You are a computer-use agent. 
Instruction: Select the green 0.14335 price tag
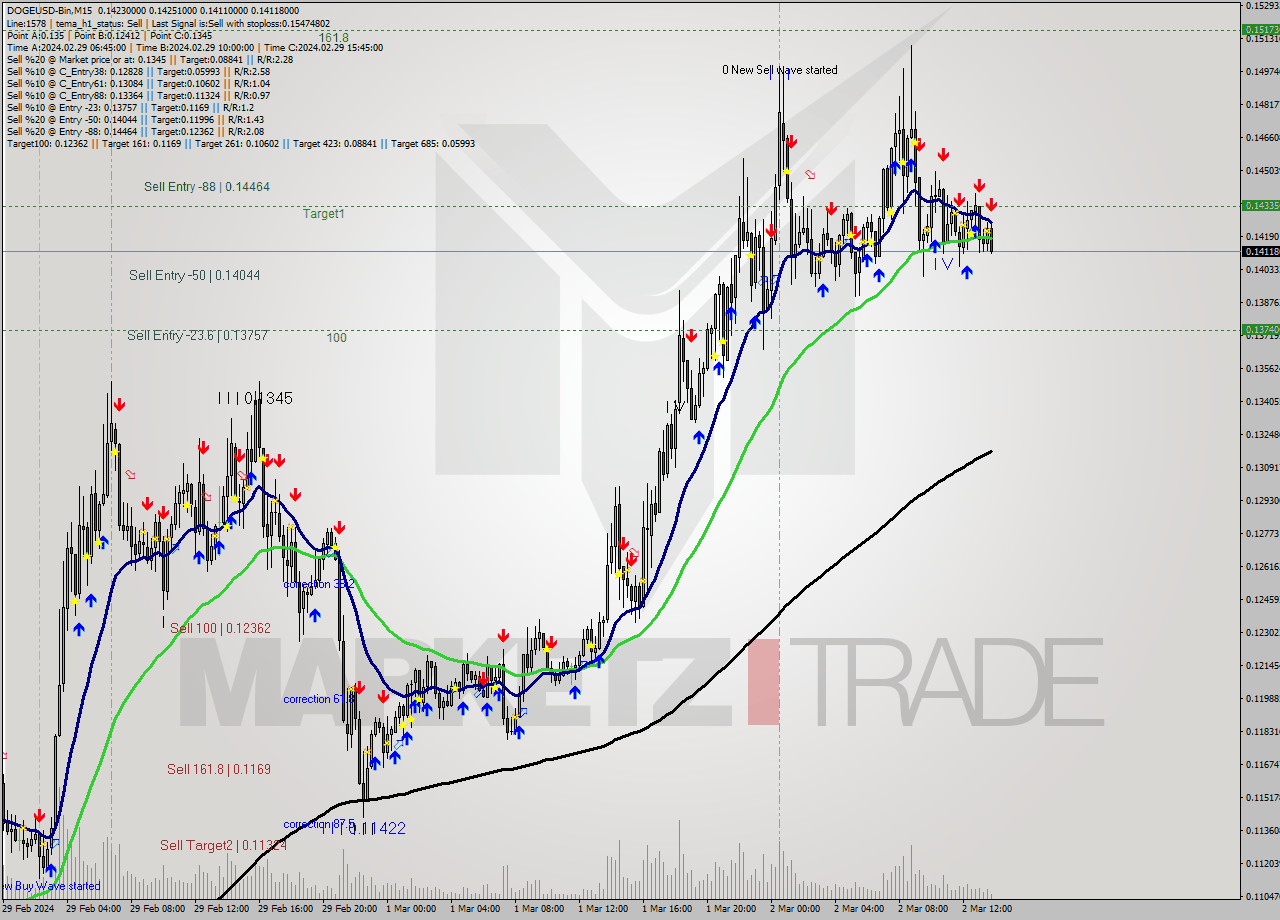(1260, 205)
